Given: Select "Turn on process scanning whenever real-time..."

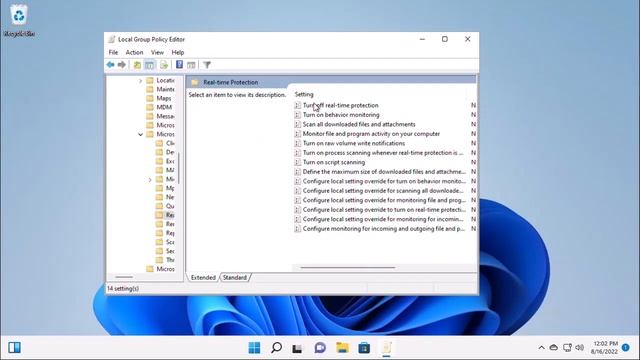Looking at the screenshot, I should (383, 153).
